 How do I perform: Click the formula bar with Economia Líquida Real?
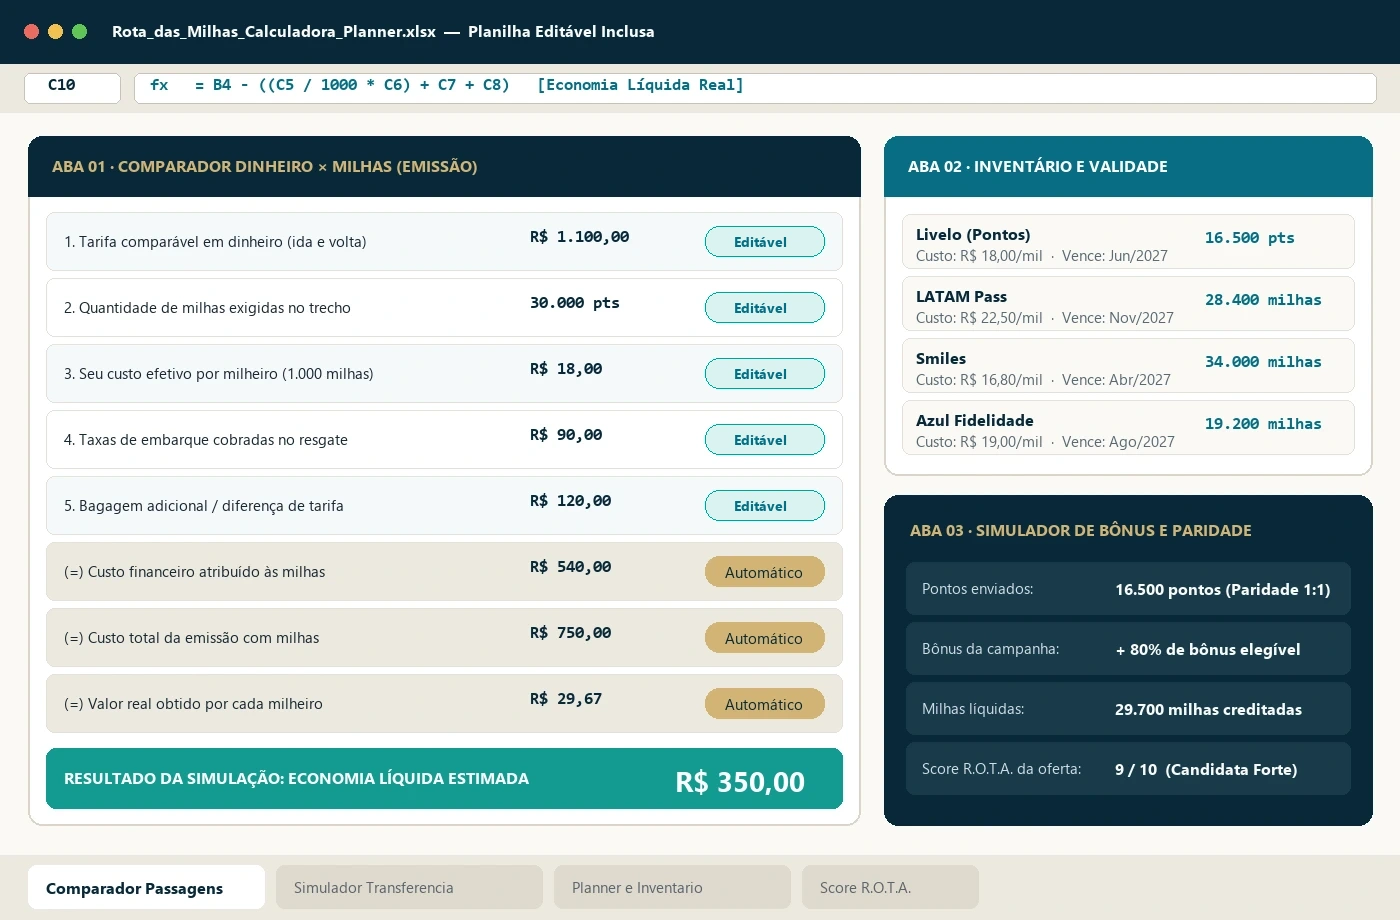(755, 88)
